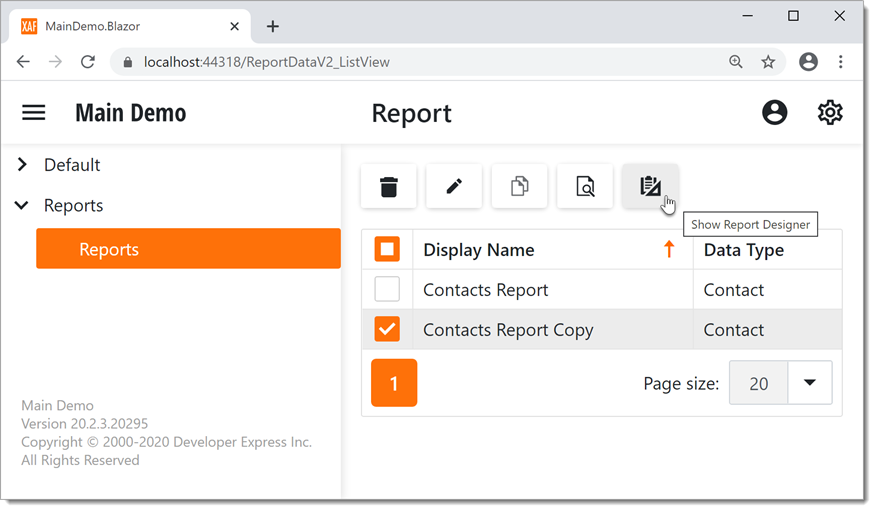Viewport: 874px width, 510px height.
Task: Click the Main Demo application title
Action: click(131, 113)
